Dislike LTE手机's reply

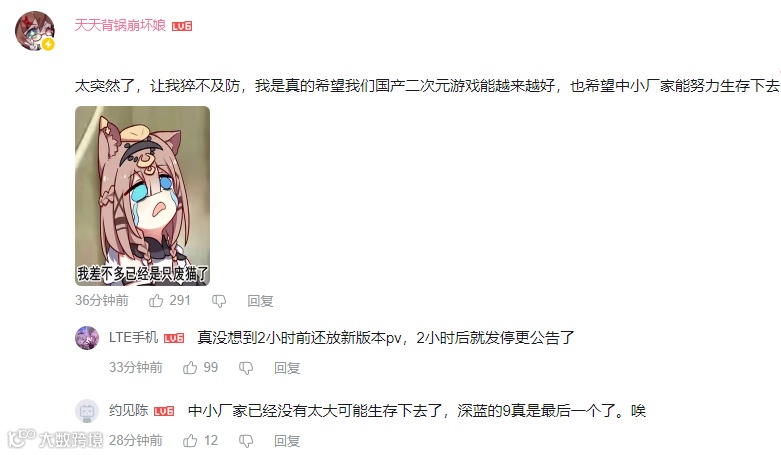click(x=246, y=368)
